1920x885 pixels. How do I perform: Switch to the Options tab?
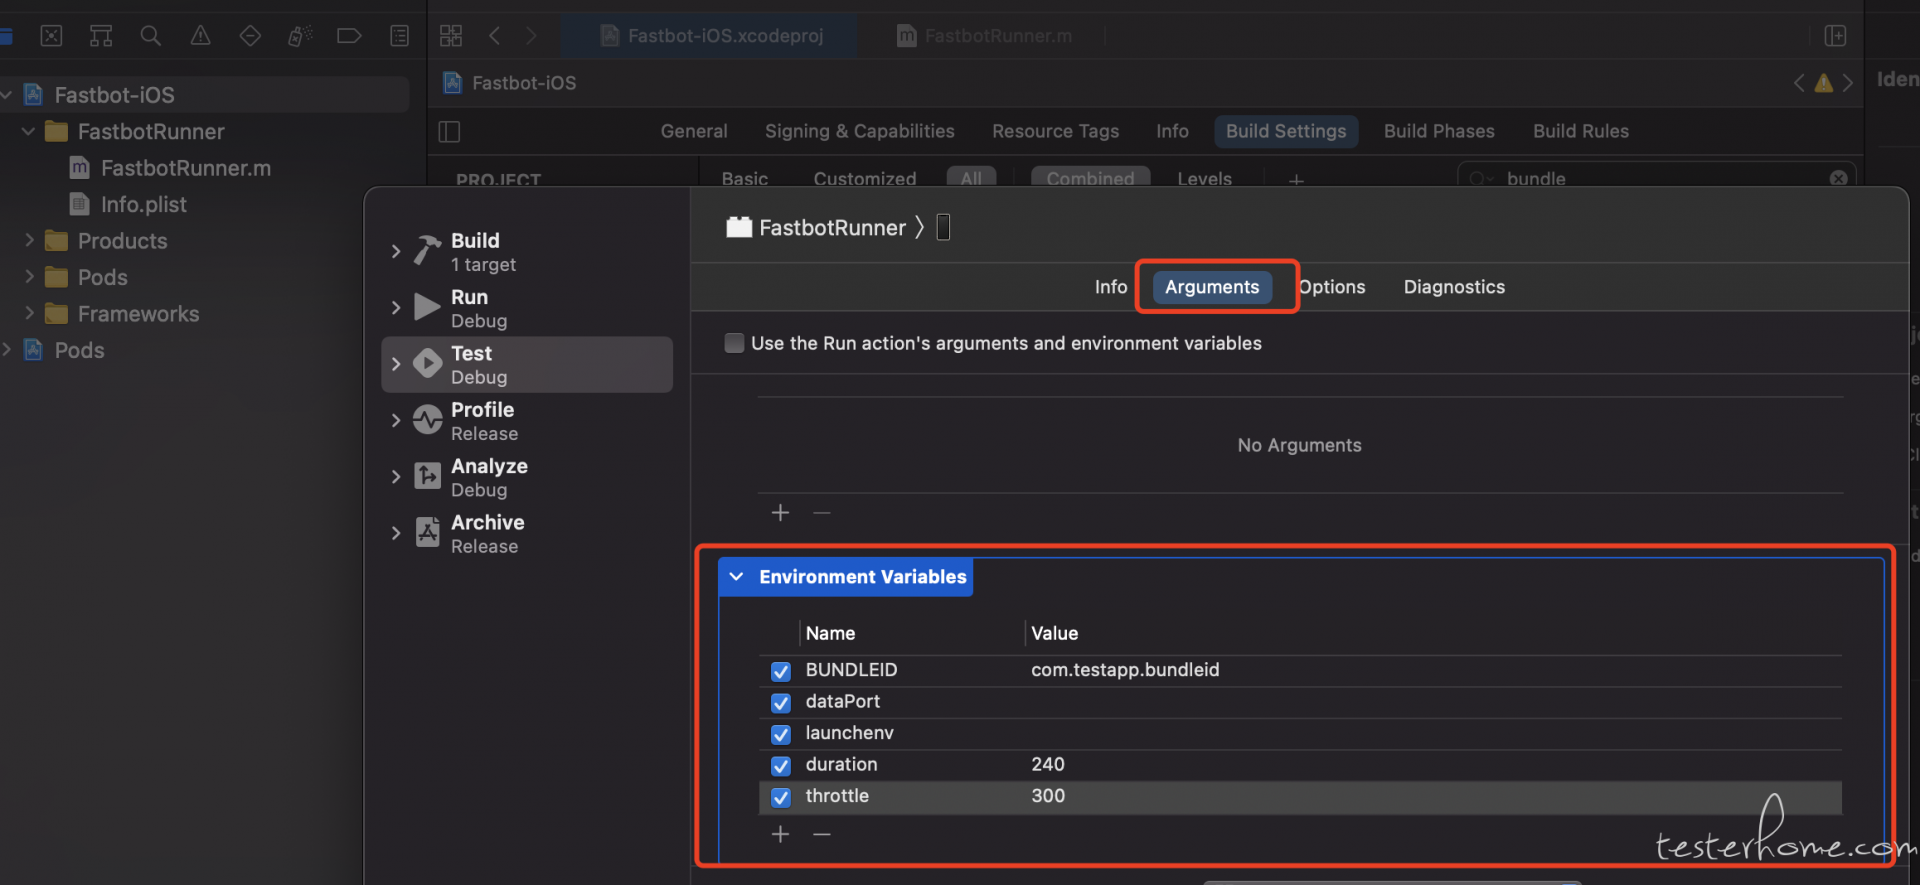point(1332,287)
